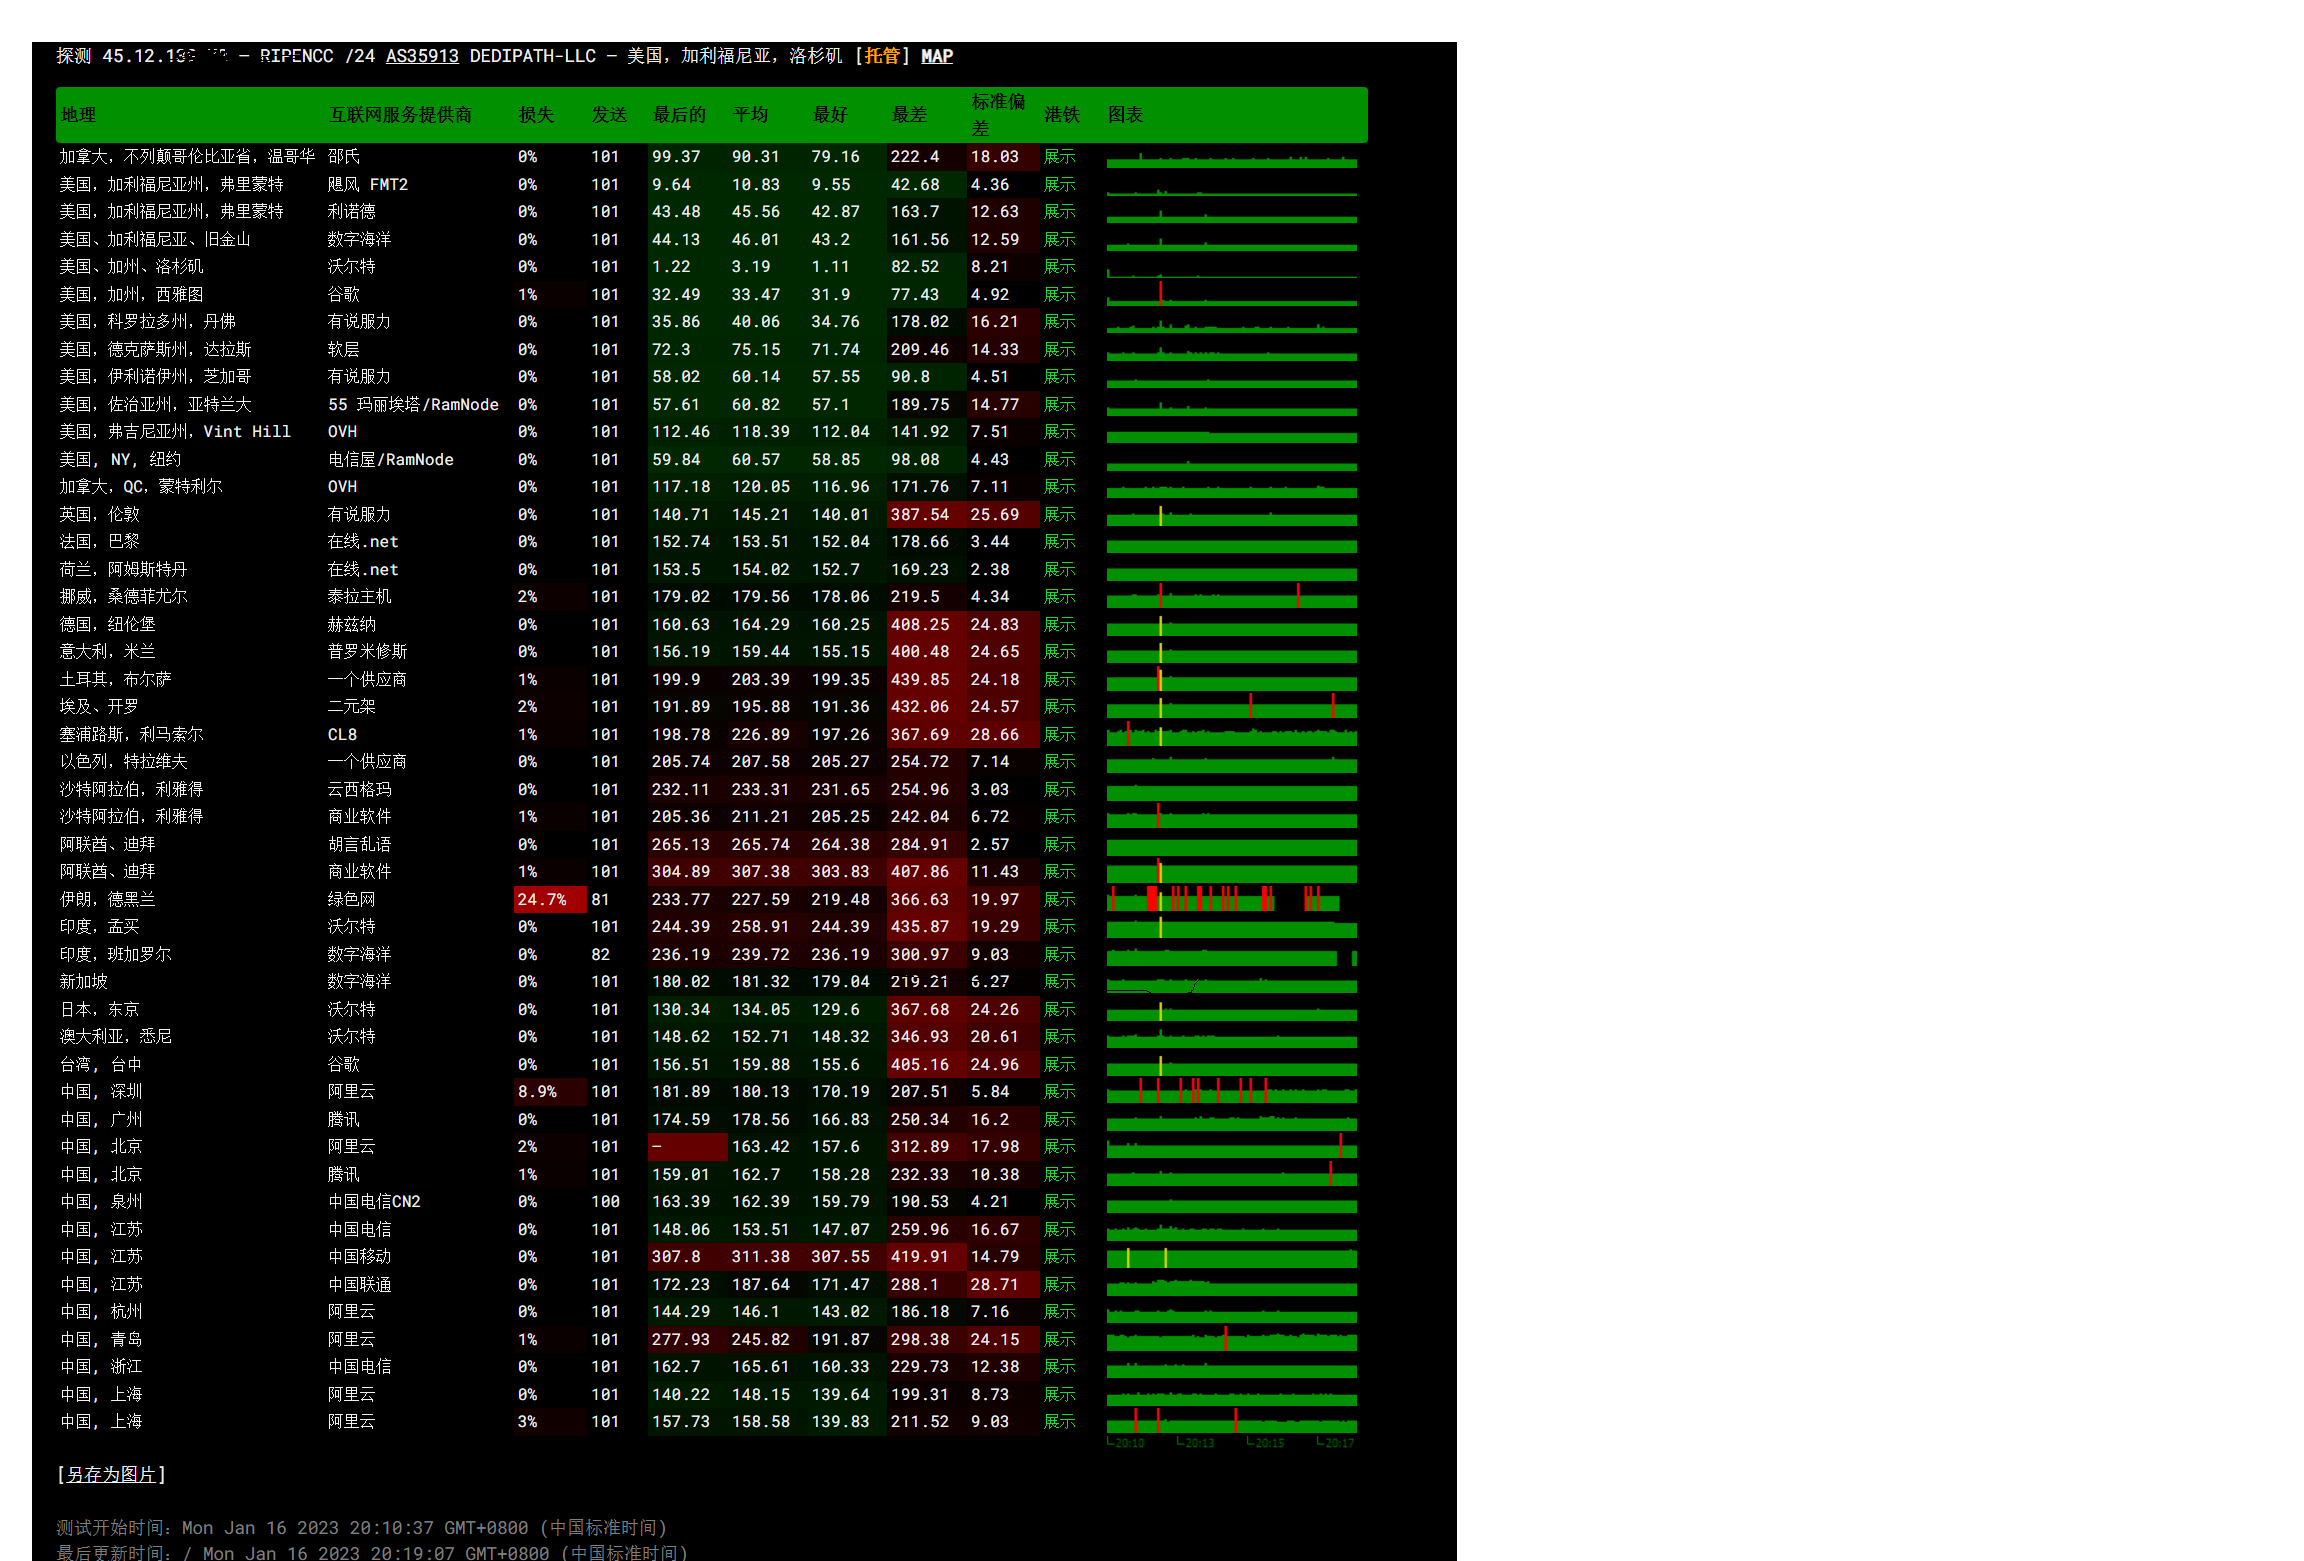2304x1561 pixels.
Task: Click the MAP link in header
Action: pyautogui.click(x=936, y=56)
